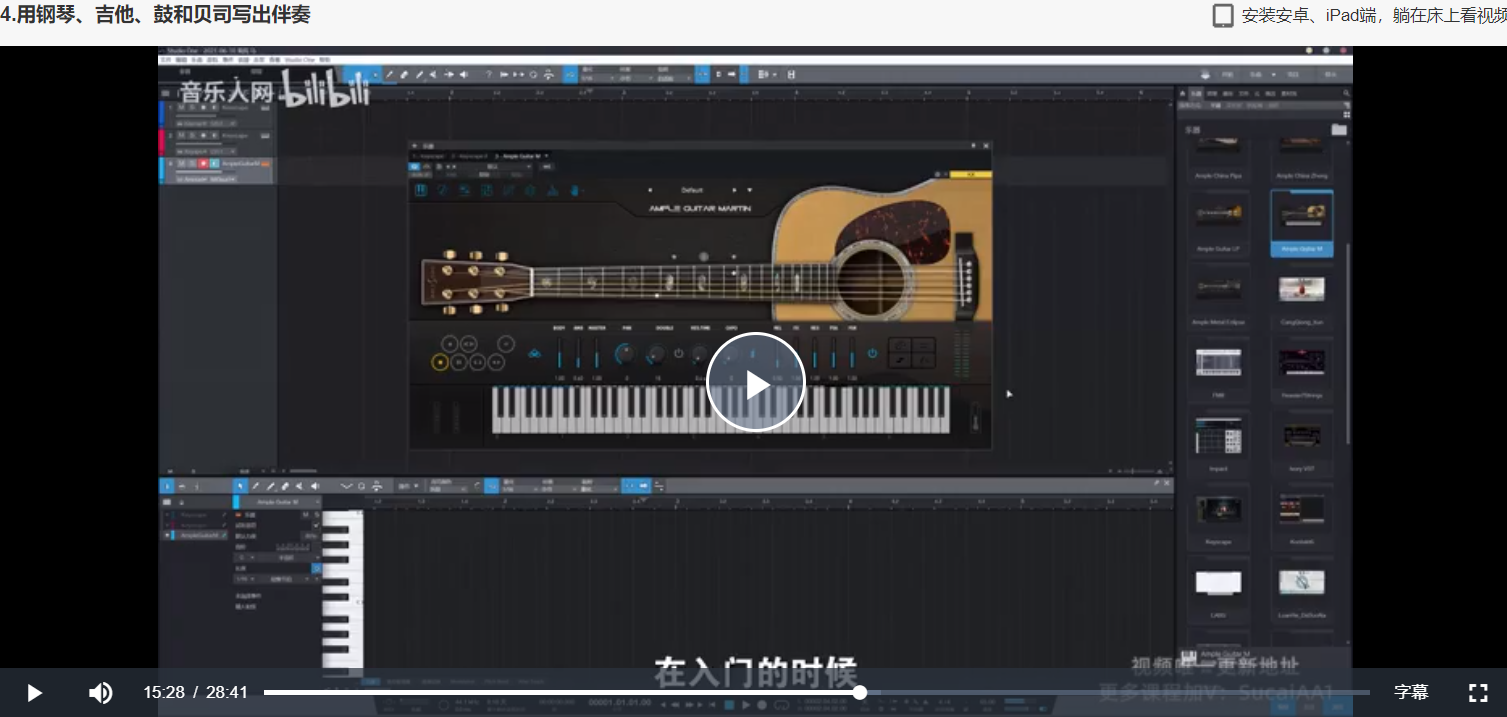The image size is (1507, 717).
Task: Select the Arrow tool in Studio One toolbar
Action: (358, 75)
